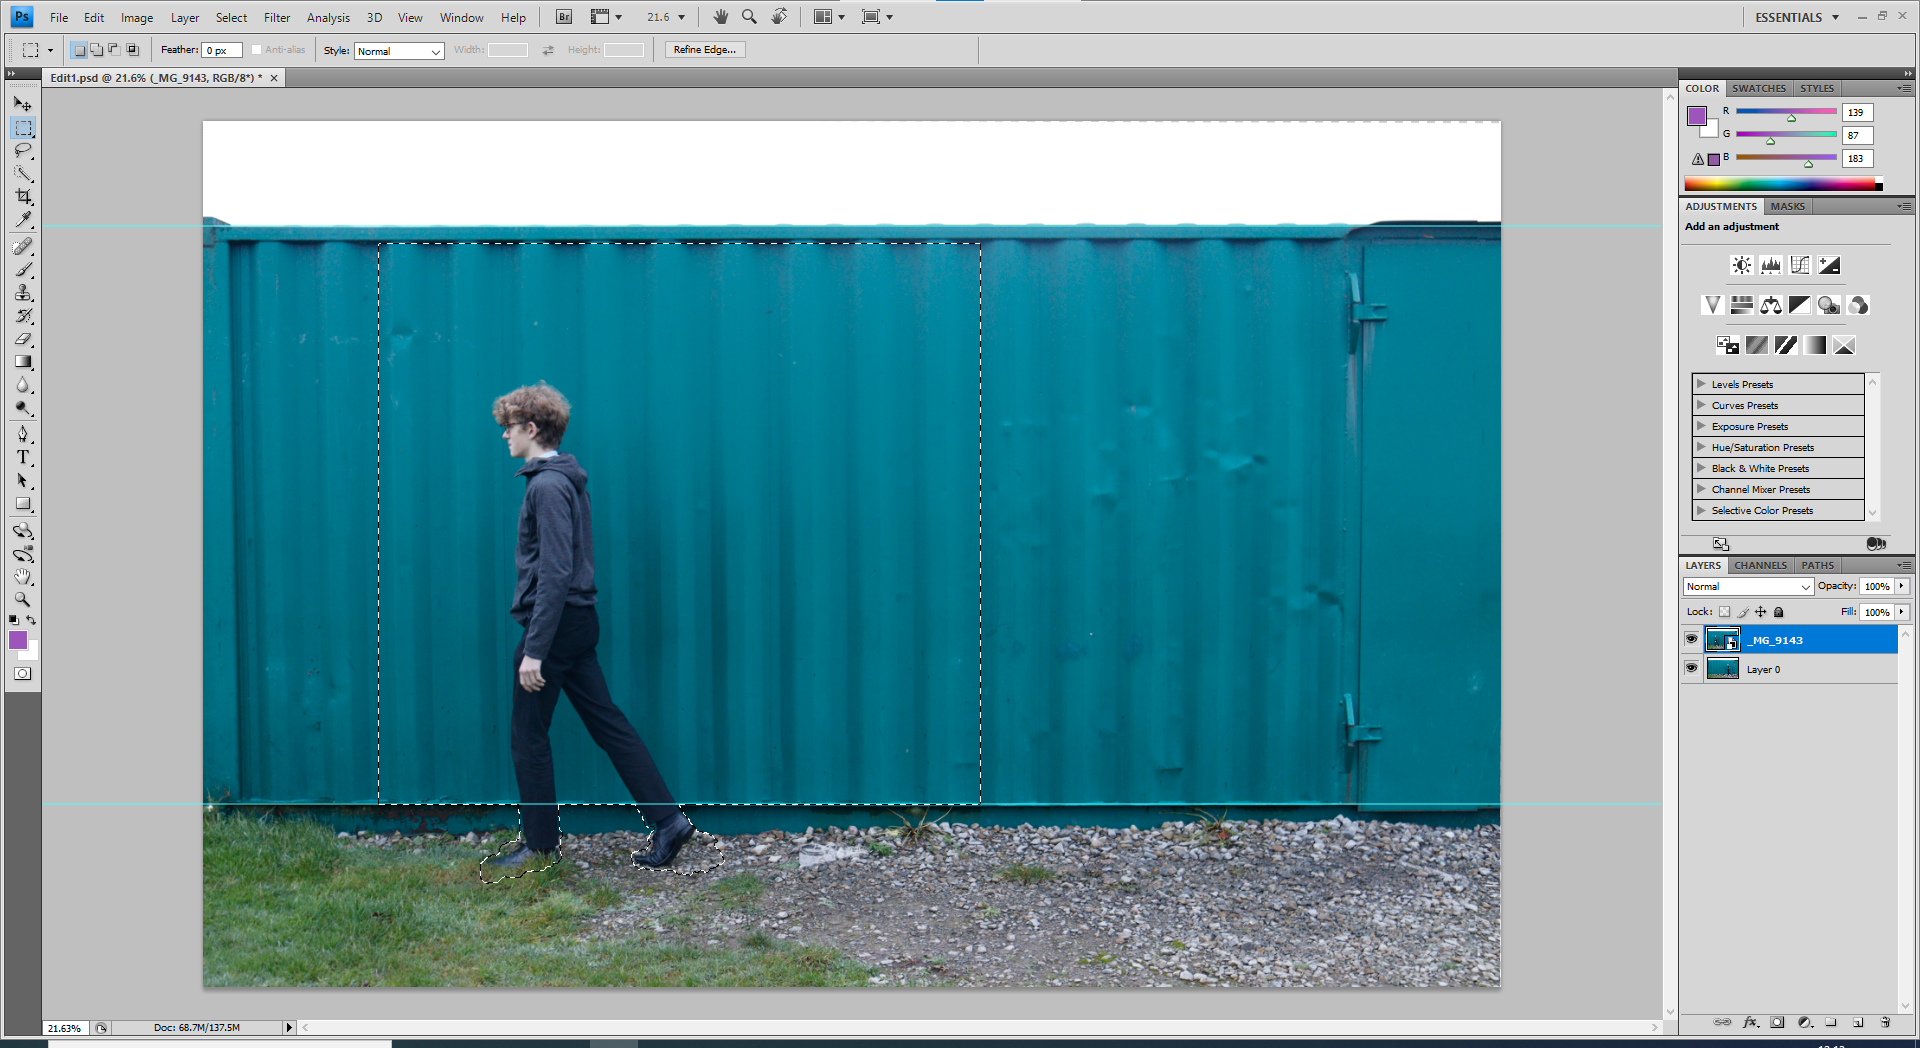Select the Lasso tool

(x=23, y=151)
